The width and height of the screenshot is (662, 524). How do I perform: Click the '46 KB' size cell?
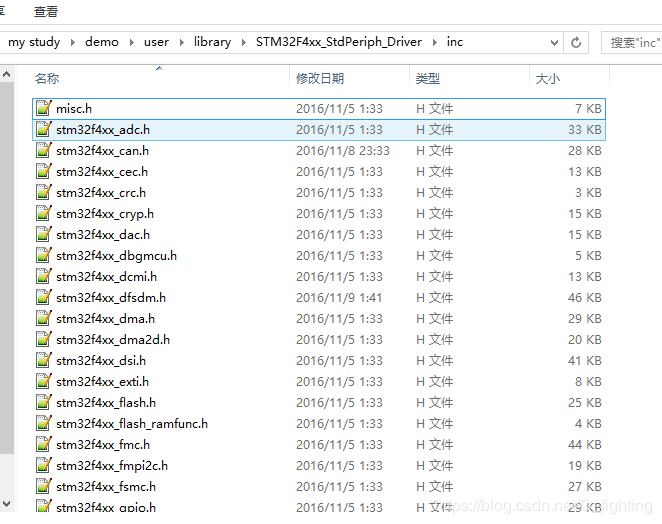click(x=585, y=298)
